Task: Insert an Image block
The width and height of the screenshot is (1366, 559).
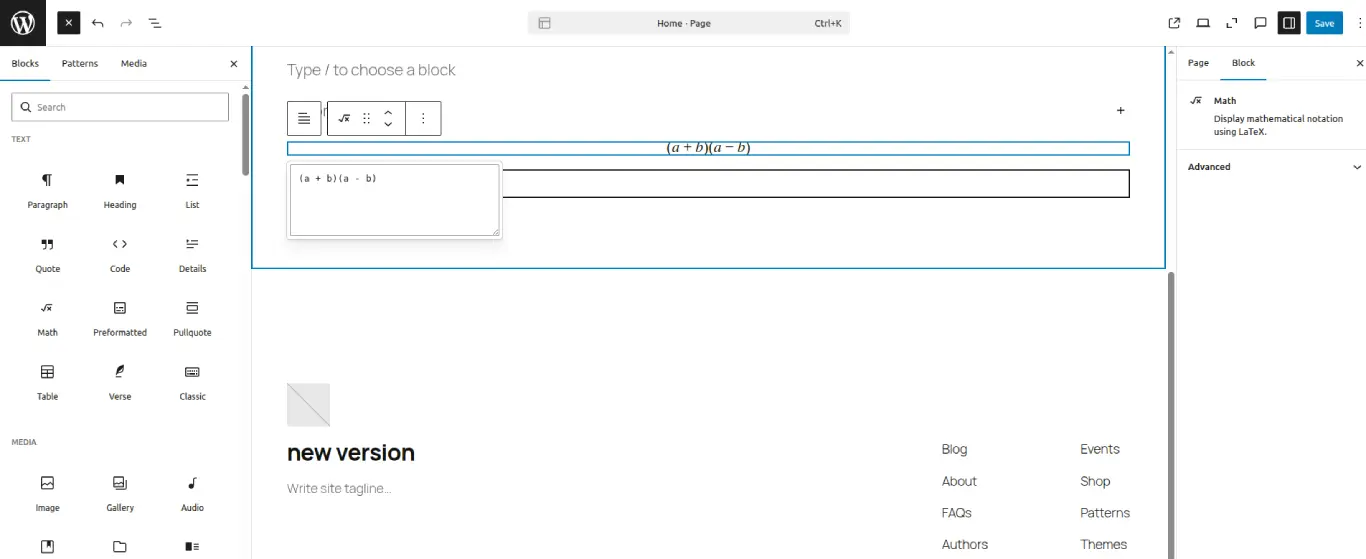Action: pyautogui.click(x=48, y=494)
